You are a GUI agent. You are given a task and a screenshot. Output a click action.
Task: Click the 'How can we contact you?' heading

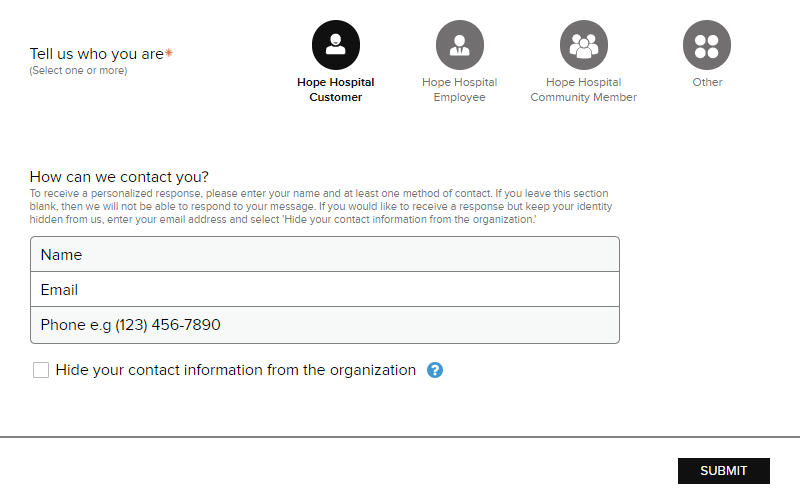click(x=119, y=177)
